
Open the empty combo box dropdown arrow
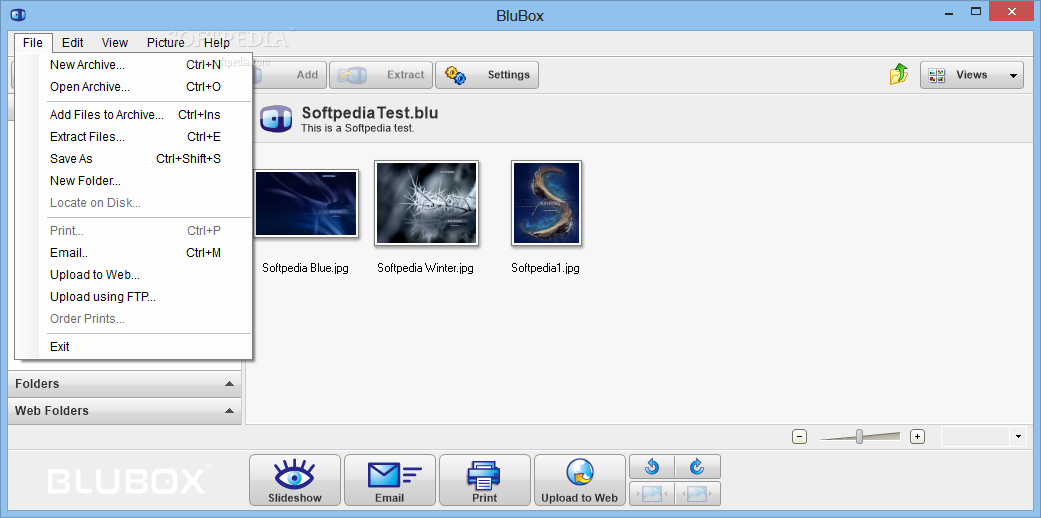tap(1018, 436)
